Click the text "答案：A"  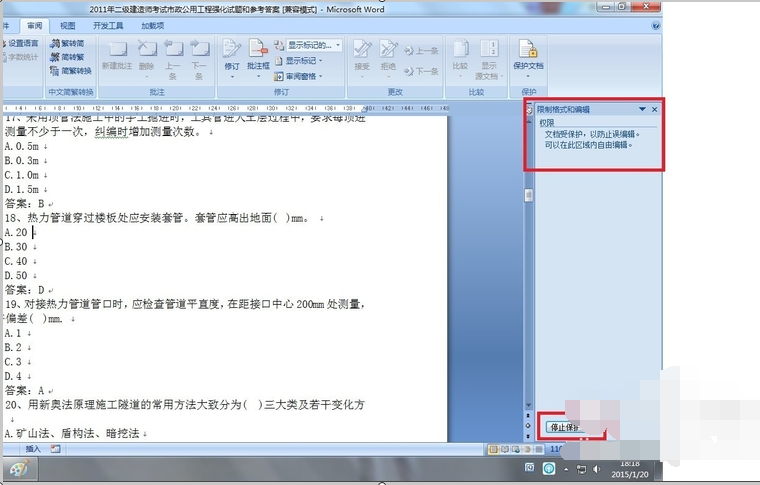point(25,391)
